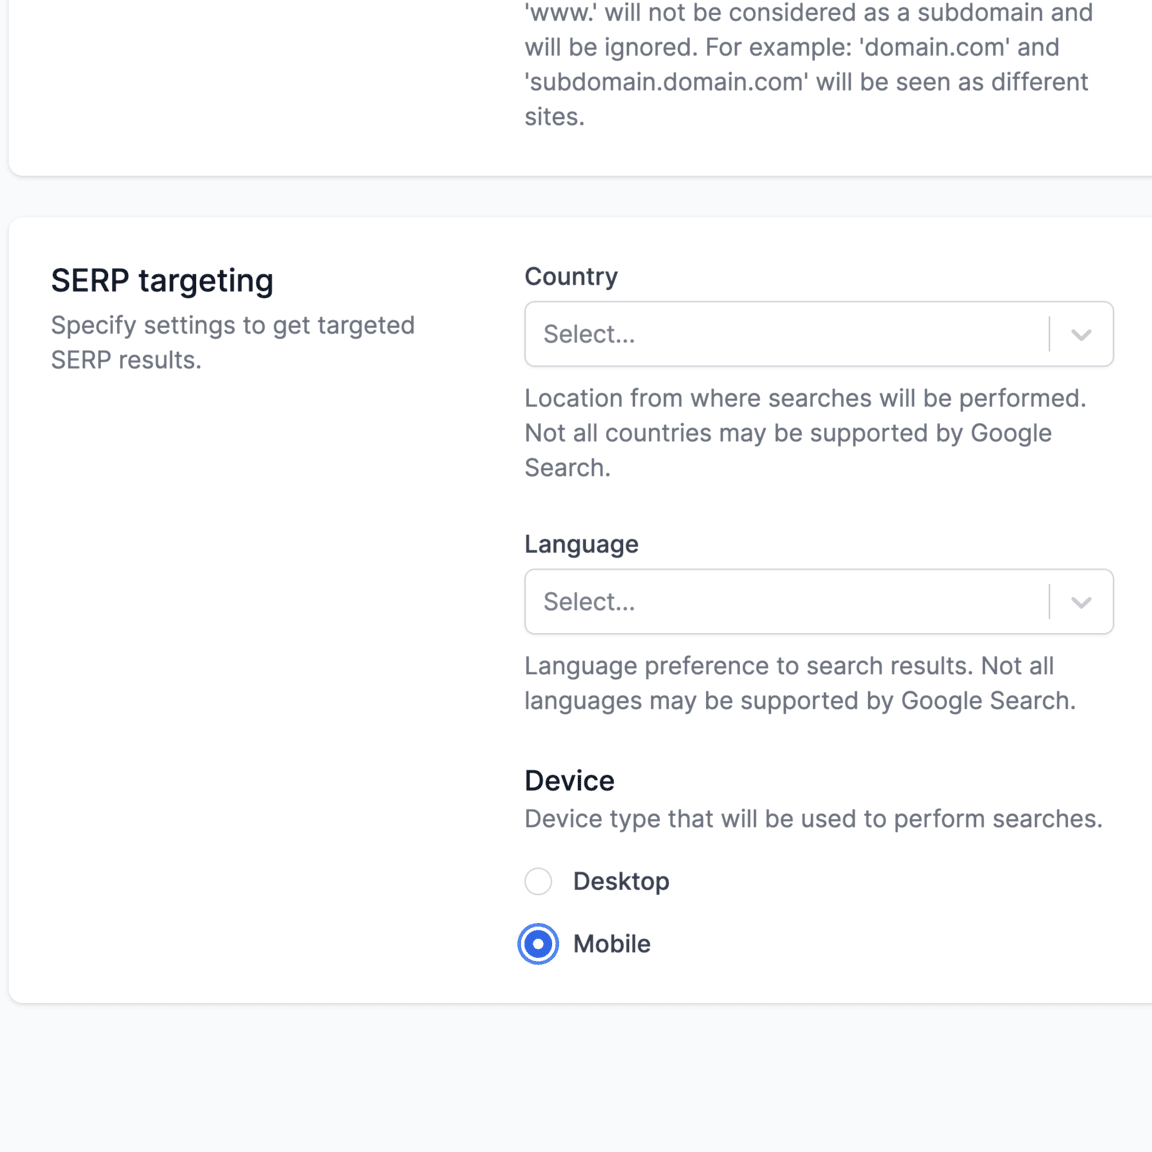Click the Country dropdown chevron icon

coord(1080,334)
